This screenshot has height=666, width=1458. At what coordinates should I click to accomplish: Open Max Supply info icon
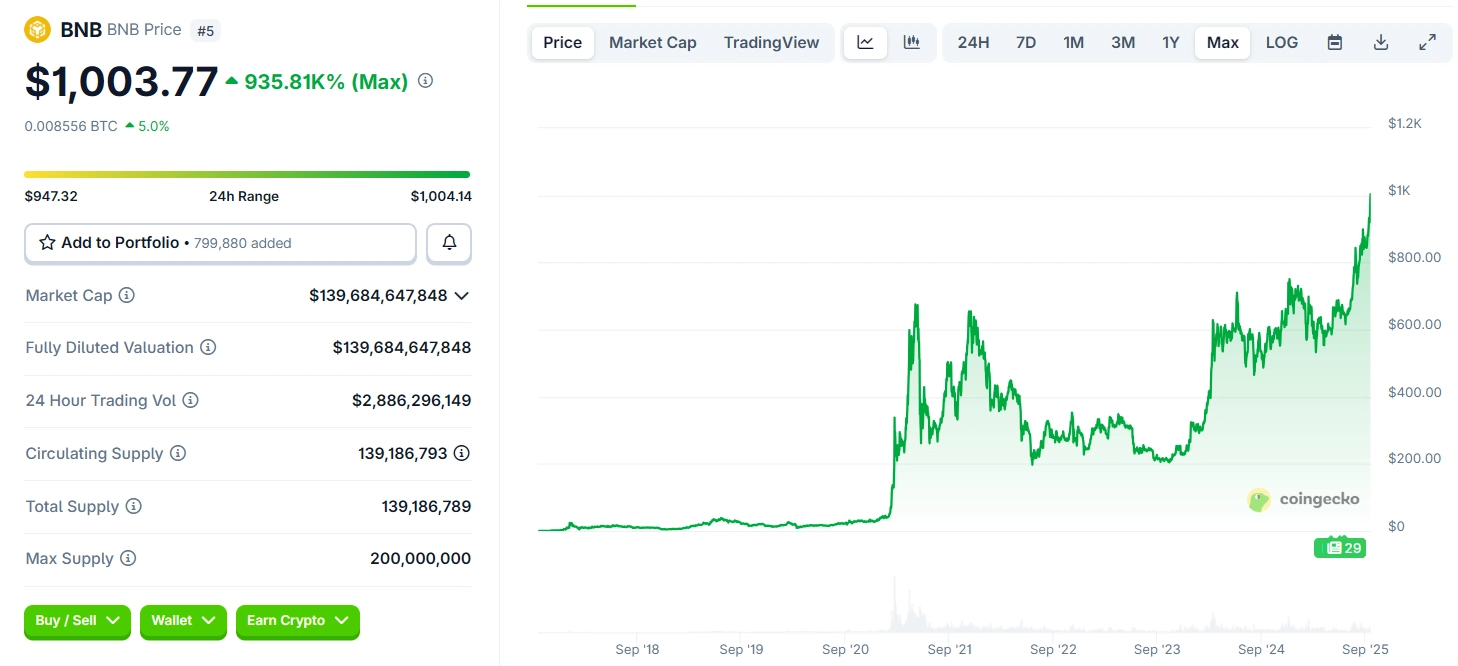click(128, 558)
